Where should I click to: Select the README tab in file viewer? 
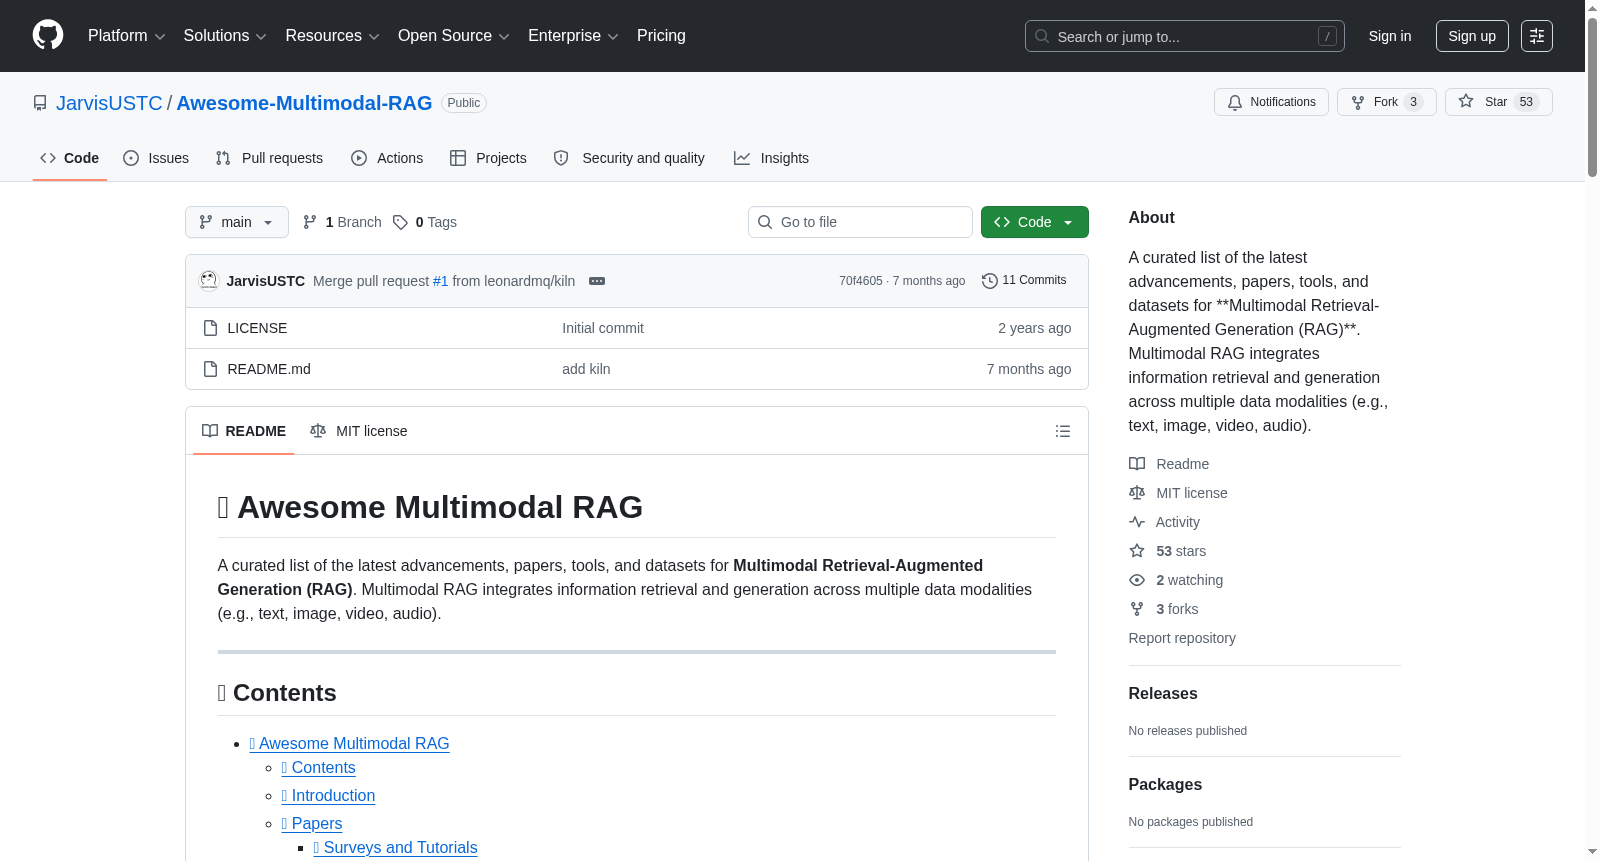tap(244, 431)
